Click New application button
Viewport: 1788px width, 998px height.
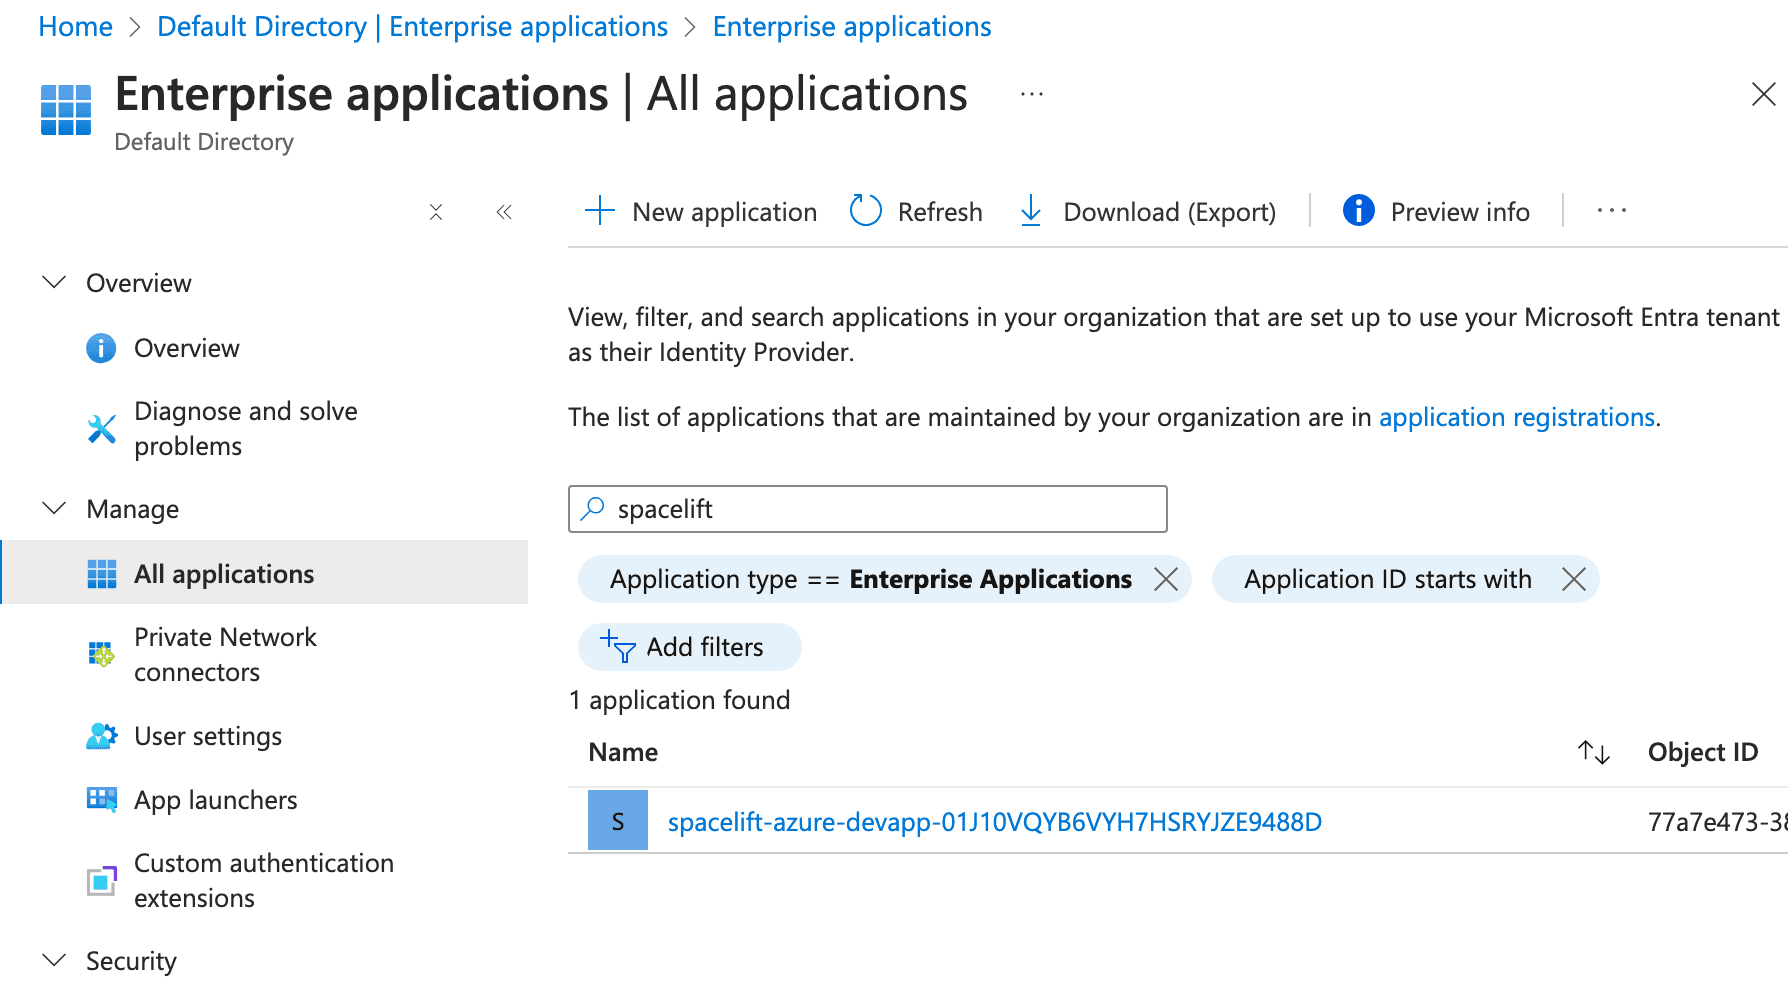pyautogui.click(x=701, y=212)
